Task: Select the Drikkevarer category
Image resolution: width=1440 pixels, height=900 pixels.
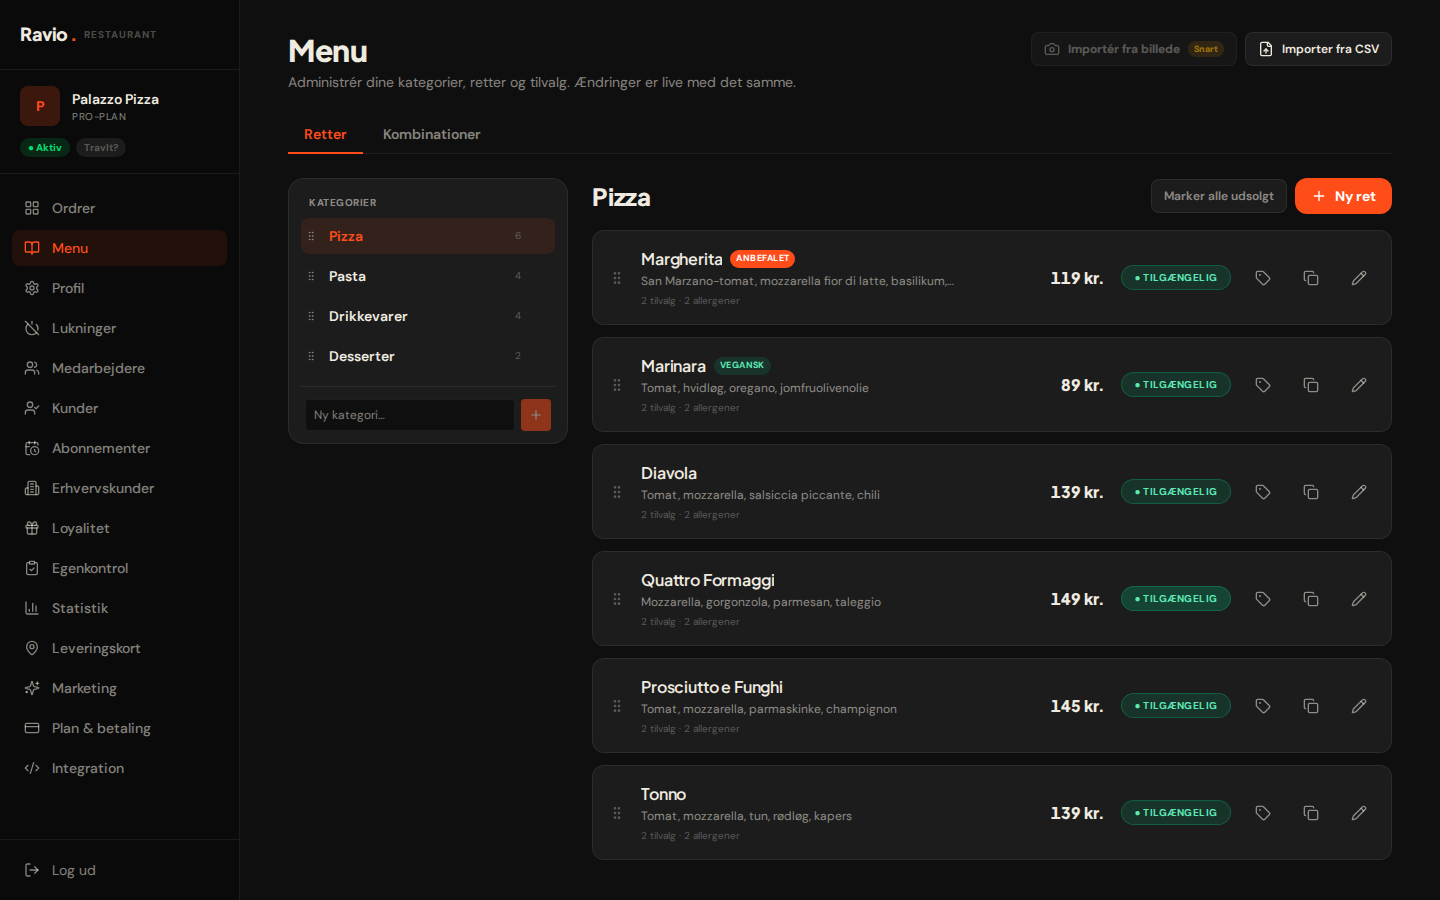Action: 428,316
